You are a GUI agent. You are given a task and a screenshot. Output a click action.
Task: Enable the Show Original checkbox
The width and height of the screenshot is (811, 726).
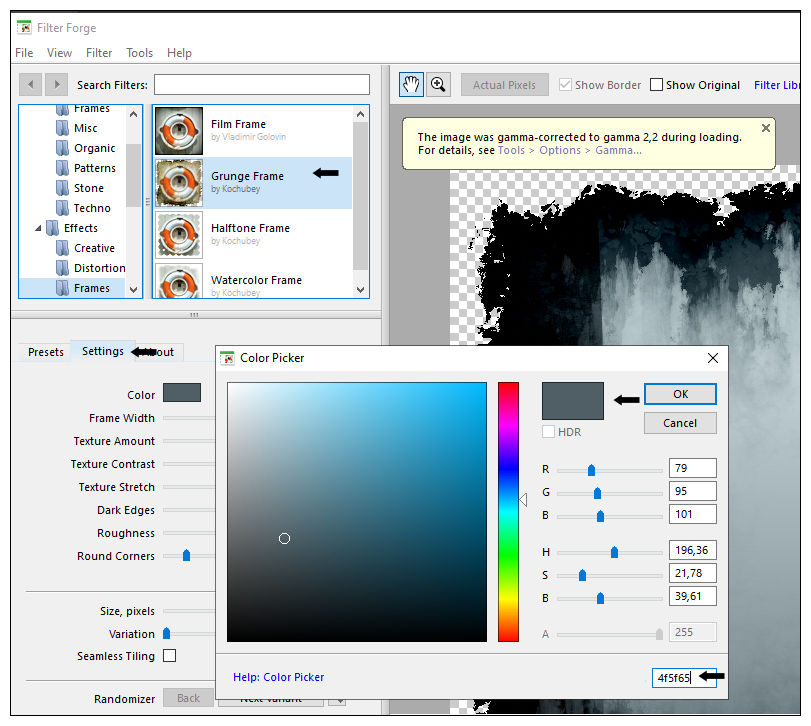coord(656,84)
